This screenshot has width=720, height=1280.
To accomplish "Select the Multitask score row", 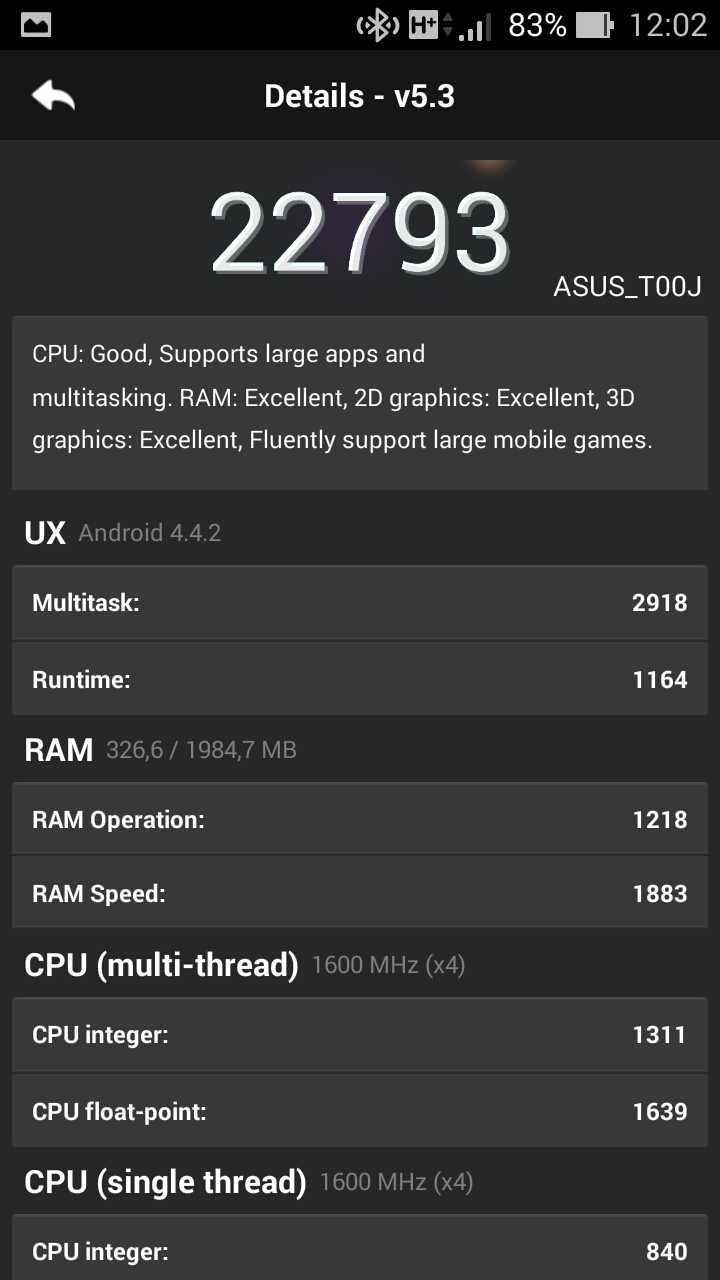I will click(360, 602).
